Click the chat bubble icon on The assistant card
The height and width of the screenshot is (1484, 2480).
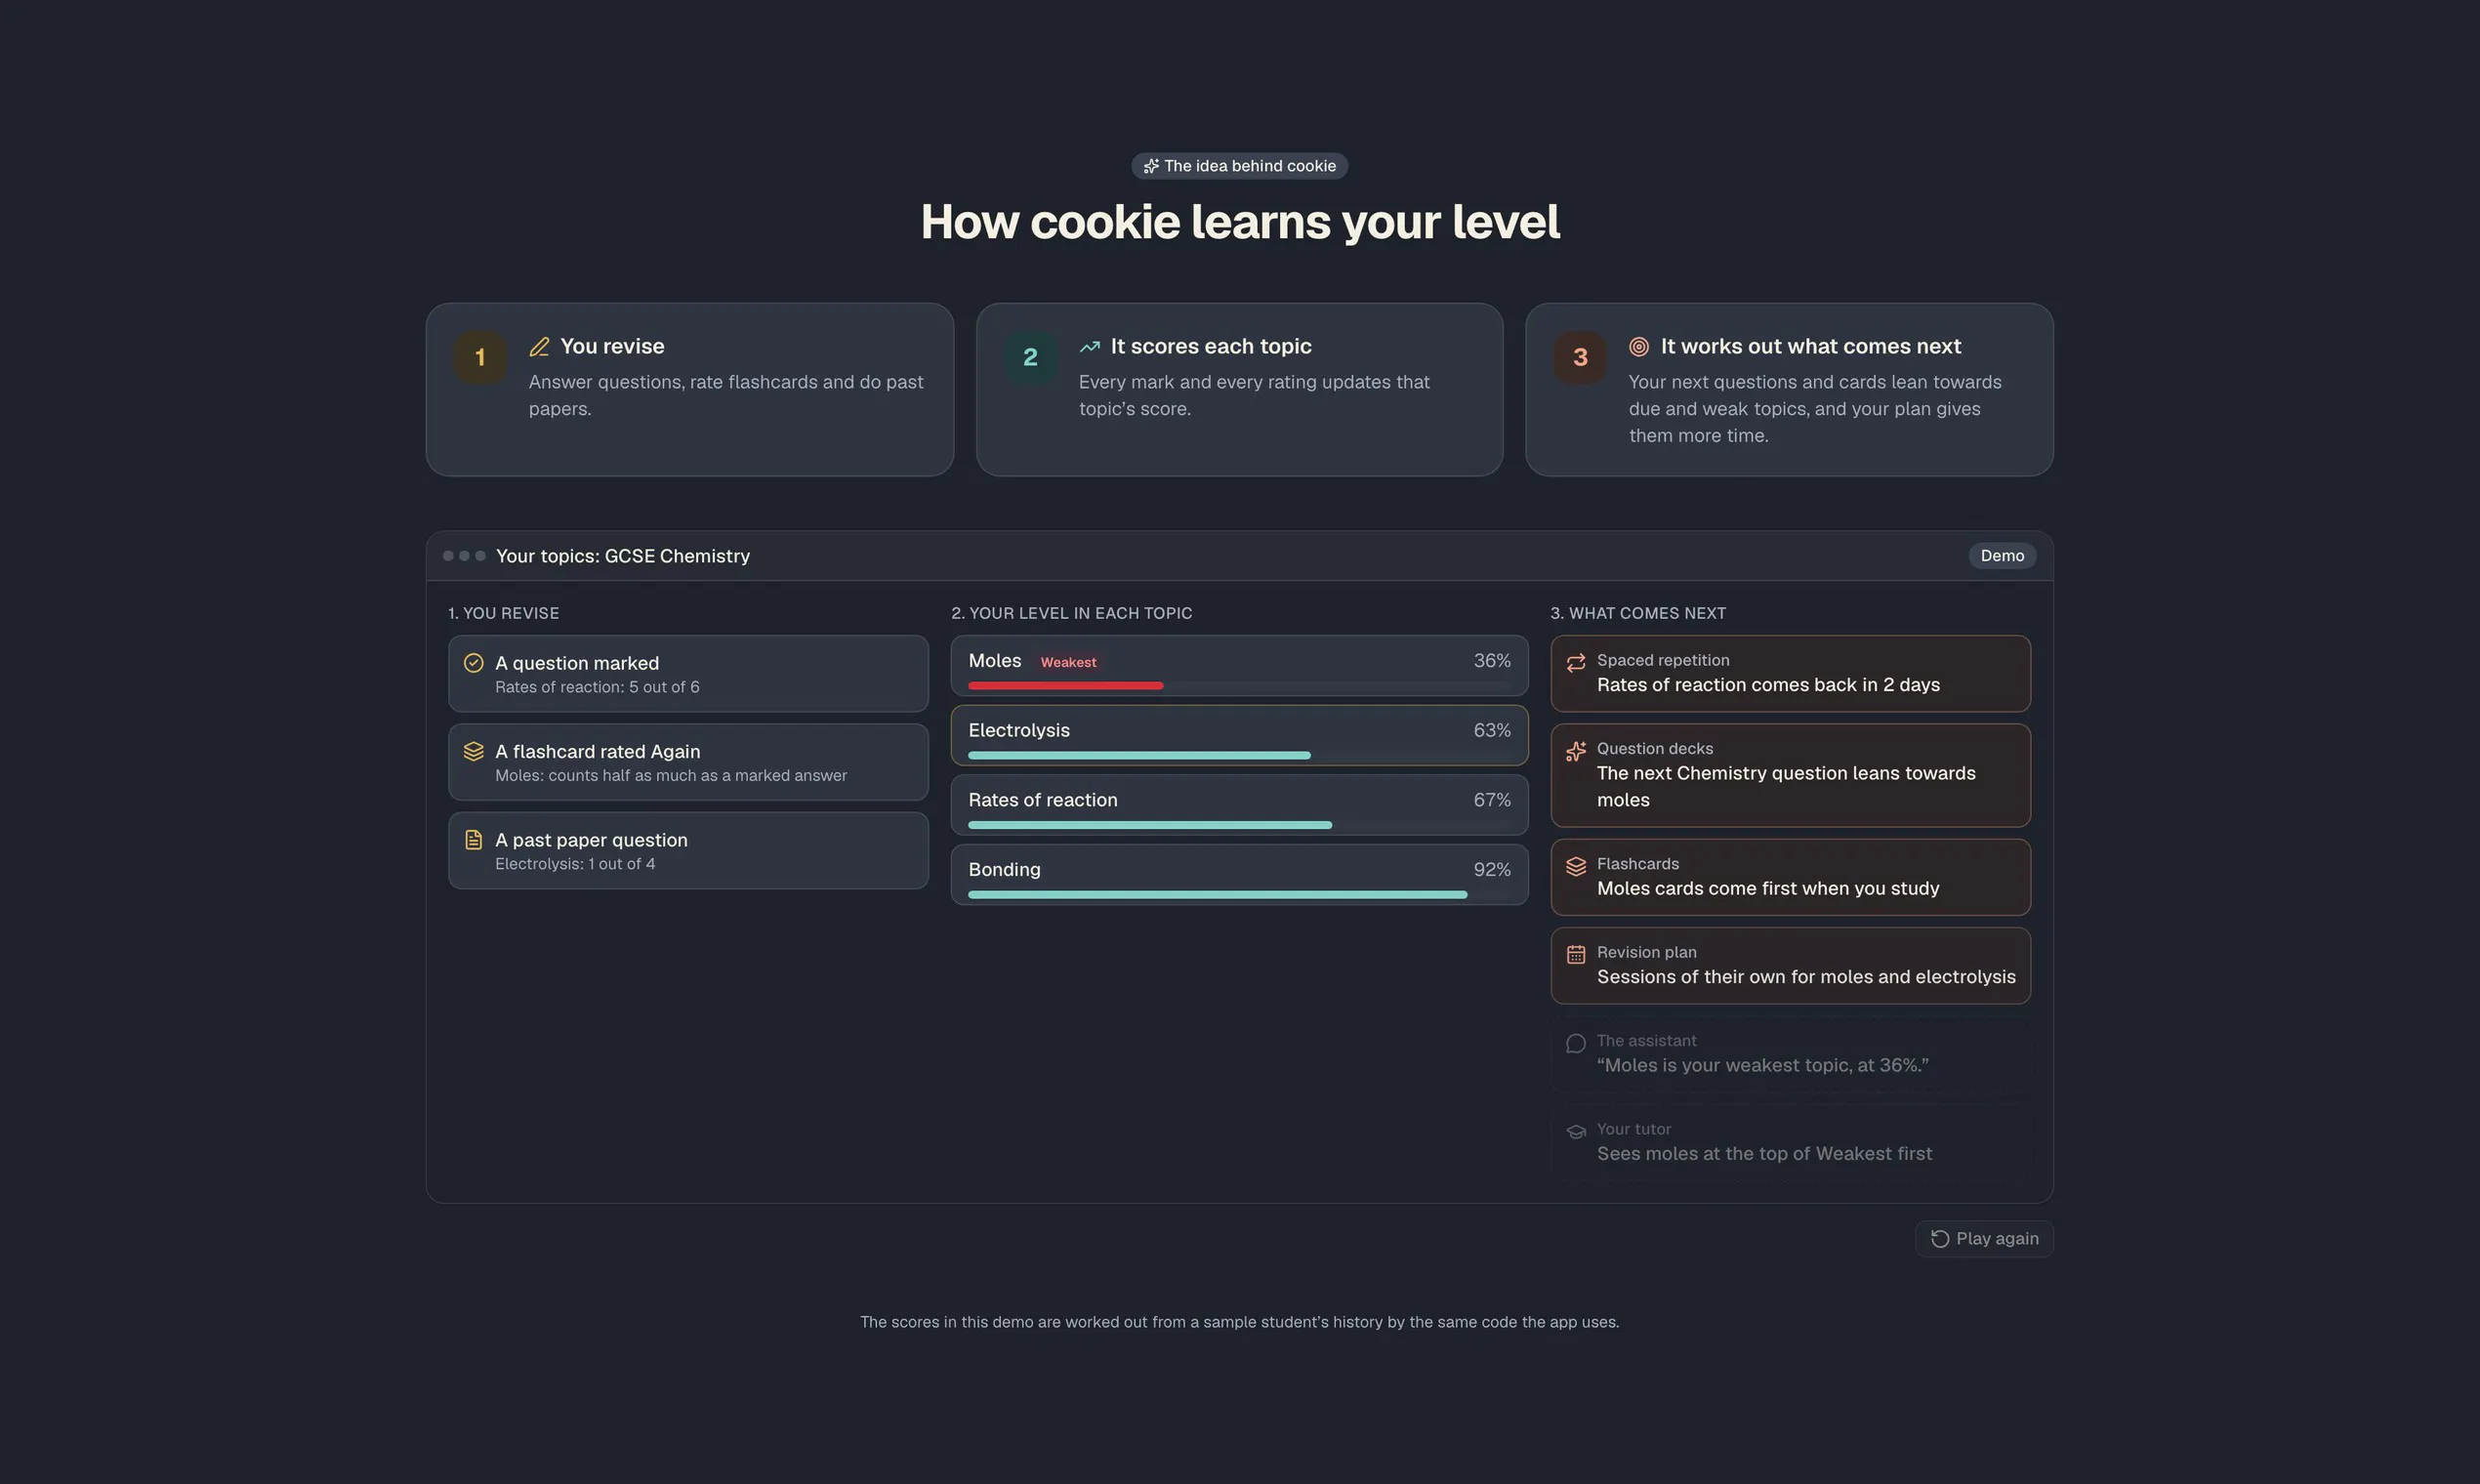click(1576, 1043)
